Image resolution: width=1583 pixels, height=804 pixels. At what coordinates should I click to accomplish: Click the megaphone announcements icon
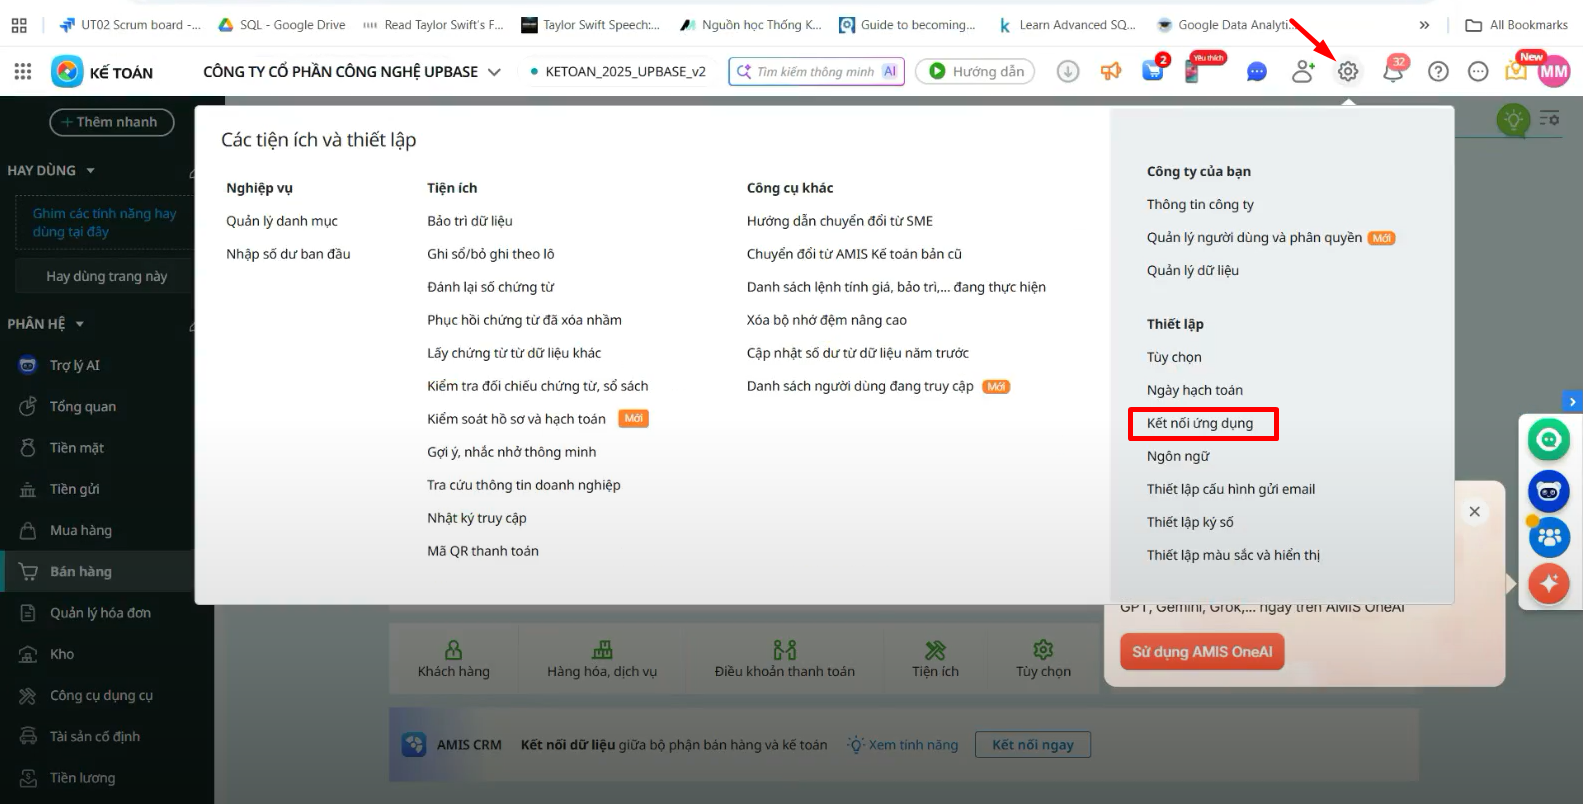pos(1111,71)
